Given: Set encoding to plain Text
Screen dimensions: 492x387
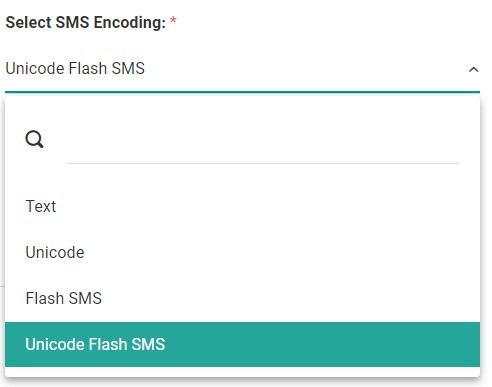Looking at the screenshot, I should [242, 206].
